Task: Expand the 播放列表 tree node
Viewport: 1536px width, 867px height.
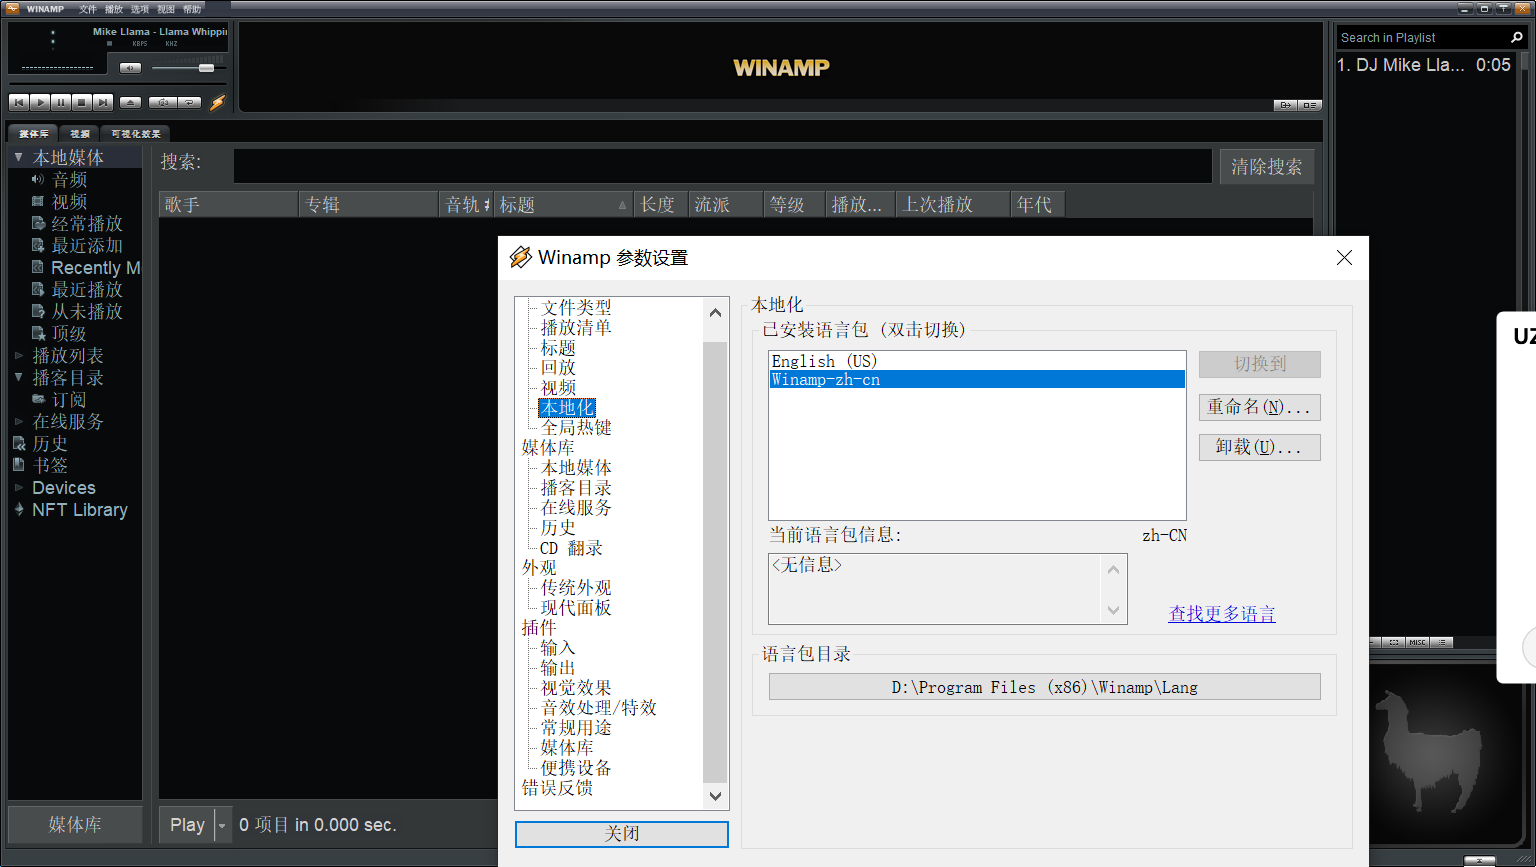Action: [x=18, y=355]
